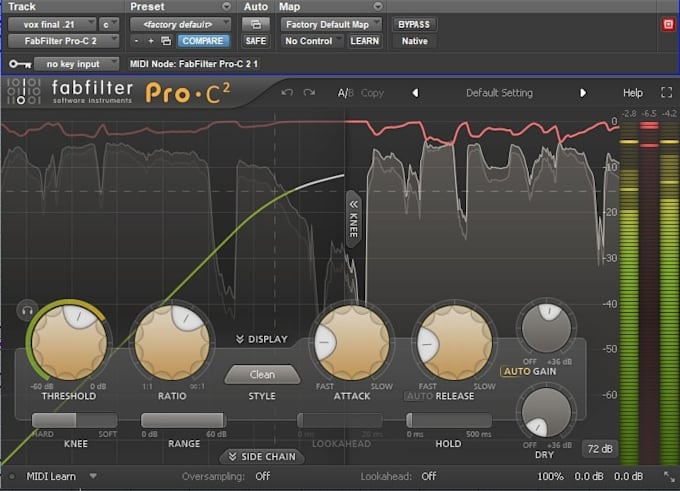
Task: Click the MIDI Node FabFilter Pro-C 2 1 text
Action: [194, 64]
